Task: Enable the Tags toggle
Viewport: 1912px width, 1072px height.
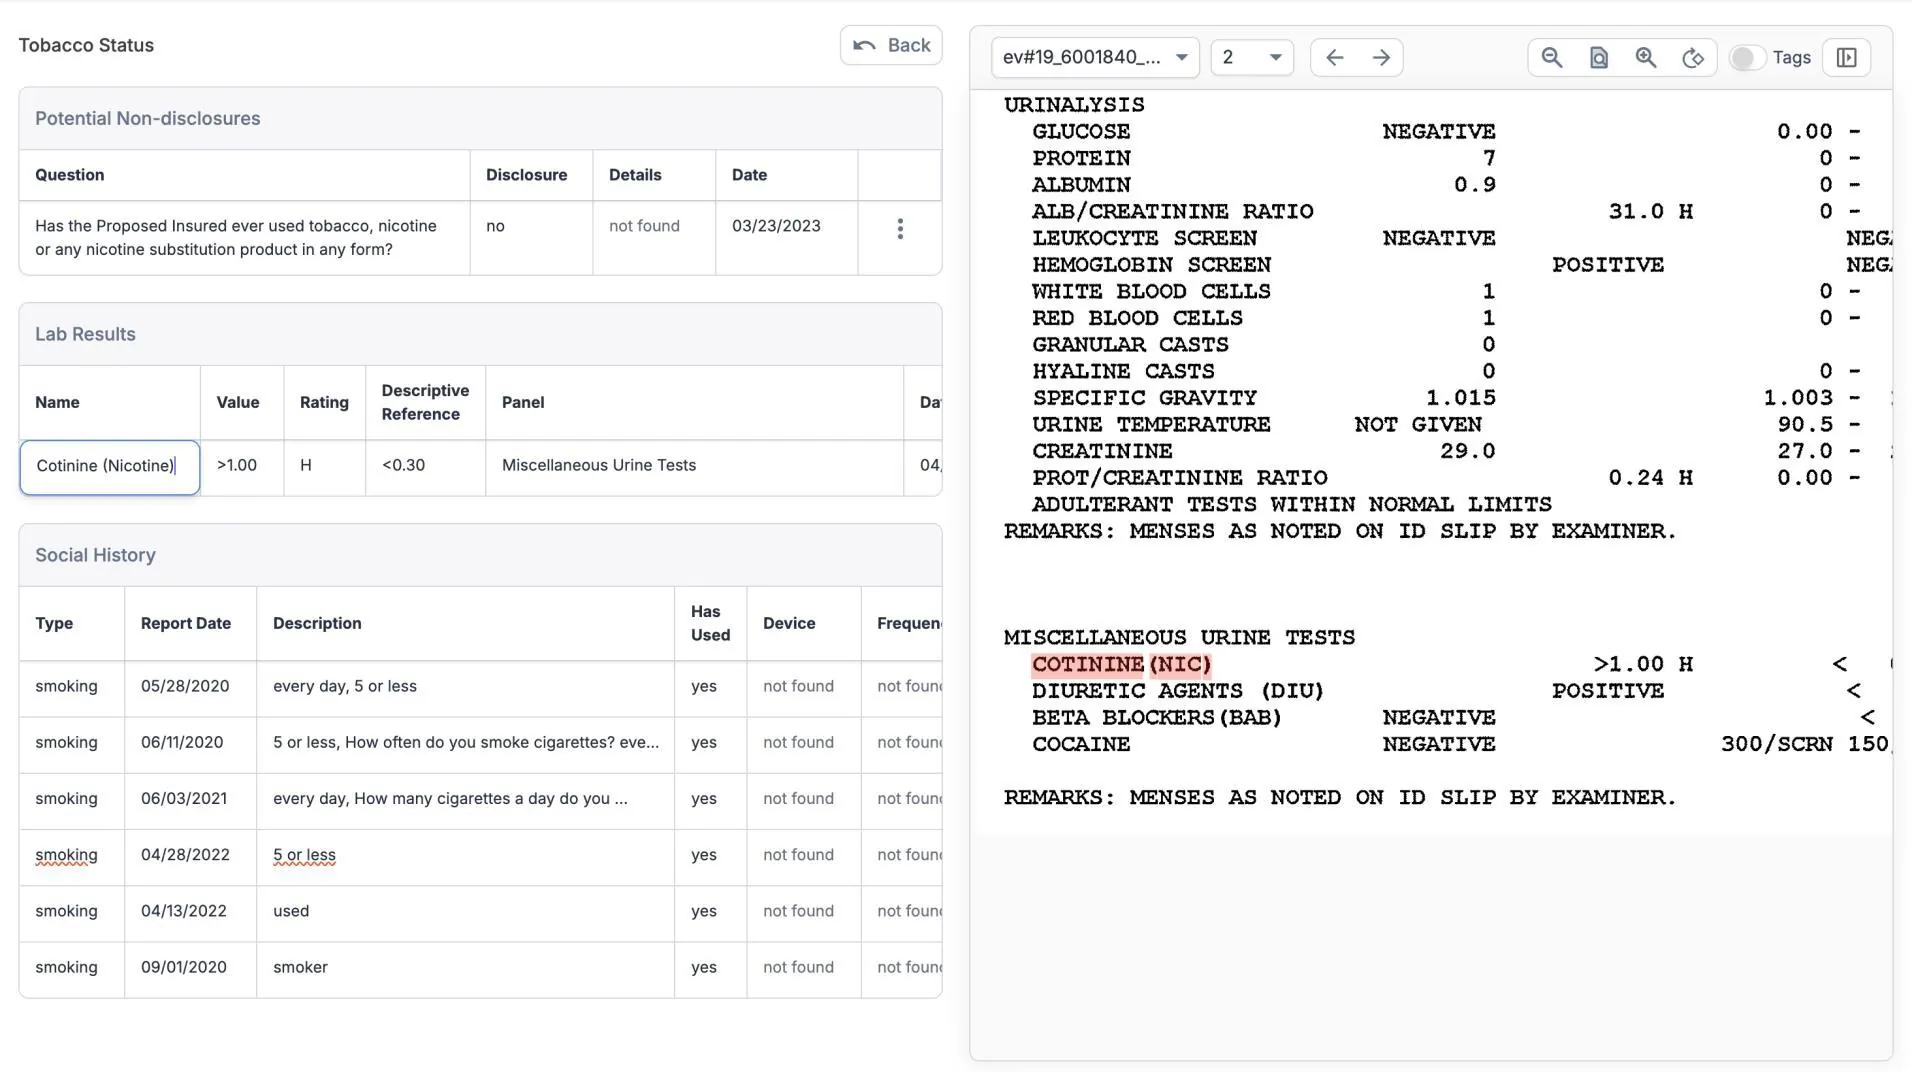Action: [x=1746, y=58]
